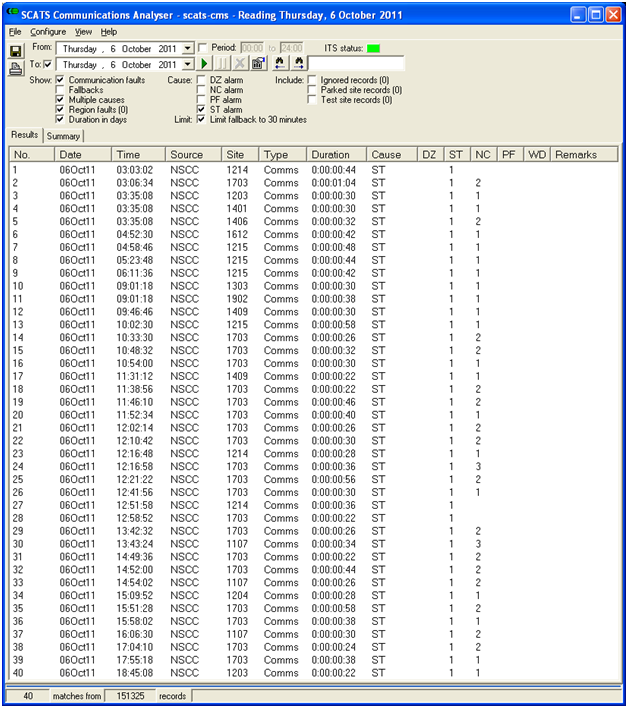628x708 pixels.
Task: Click the search text field beside binoculars
Action: [x=356, y=63]
